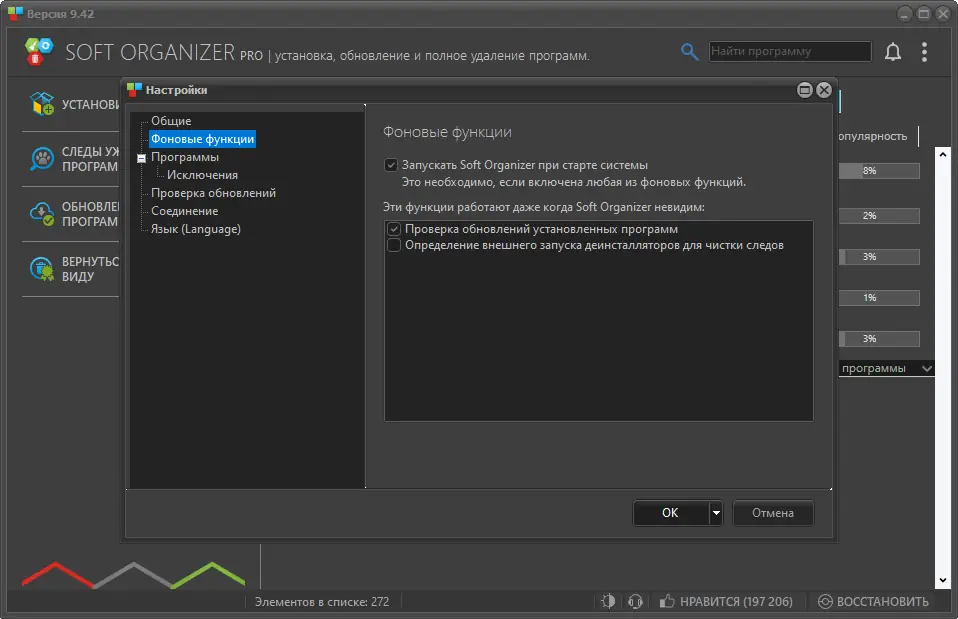Click the settings dialog maximize icon
Screen dimensions: 958x619
pyautogui.click(x=805, y=90)
